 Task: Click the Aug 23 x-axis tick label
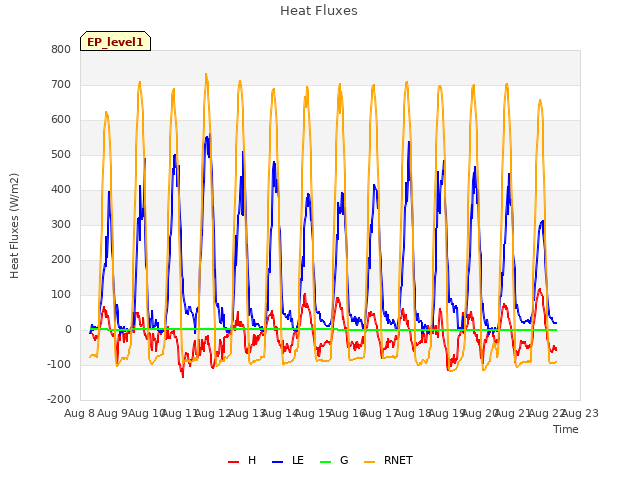point(580,414)
